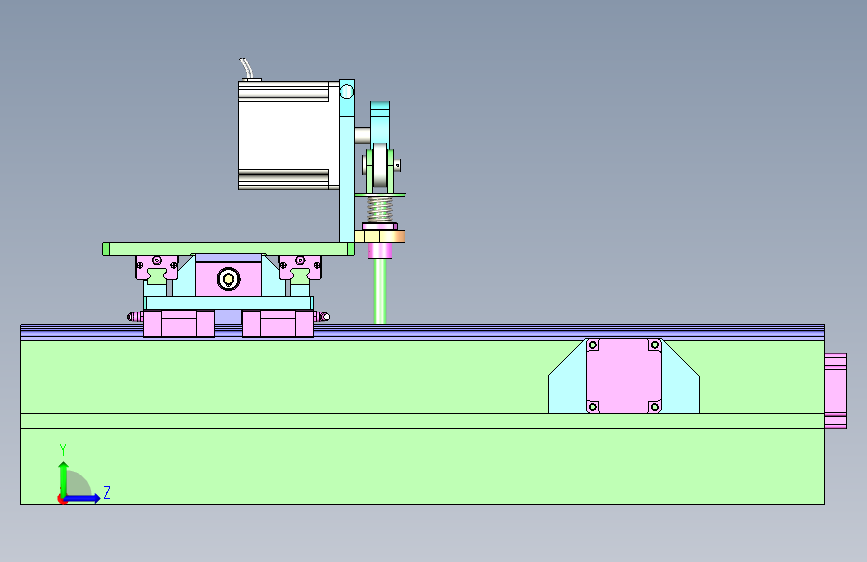Select the orange hex nut under the spring
867x562 pixels.
380,237
